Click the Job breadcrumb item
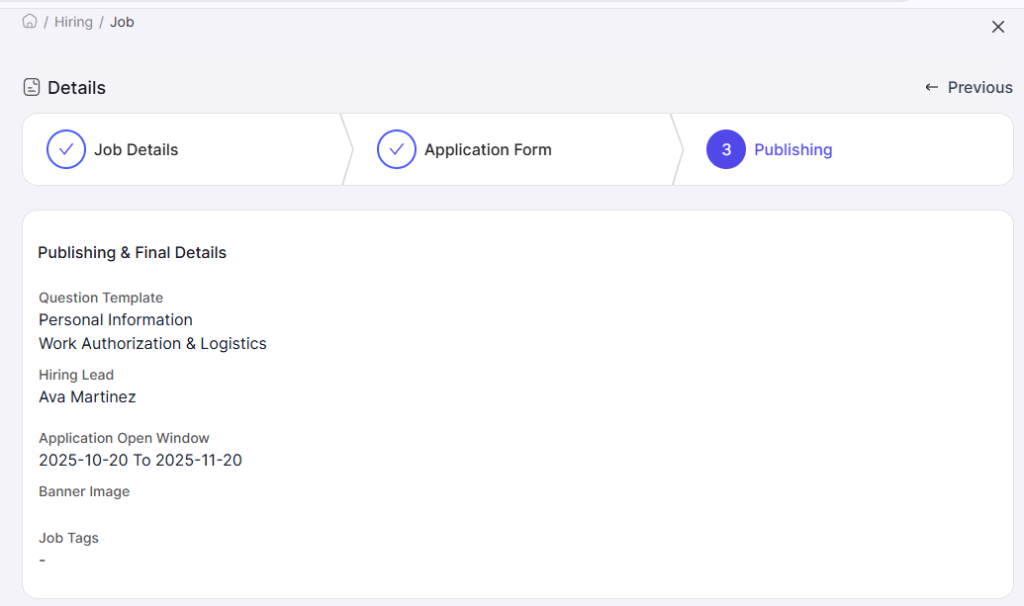The width and height of the screenshot is (1024, 606). tap(122, 21)
